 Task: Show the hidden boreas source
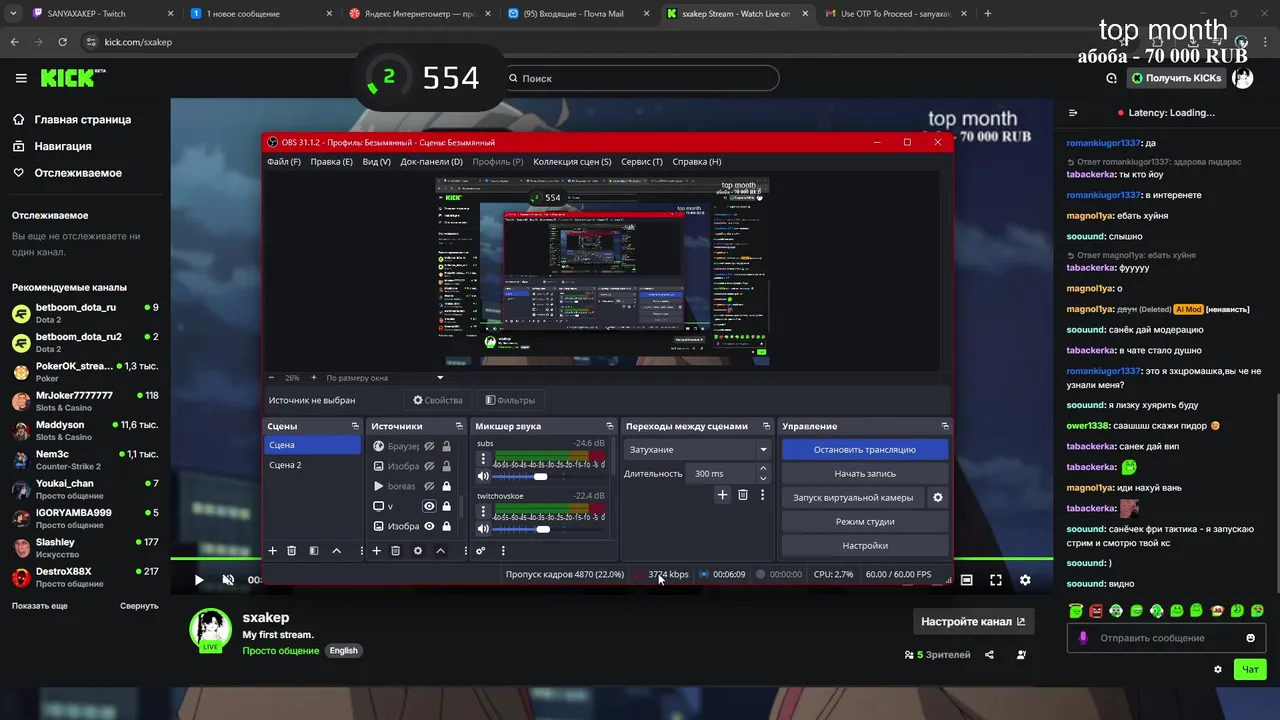(x=429, y=486)
